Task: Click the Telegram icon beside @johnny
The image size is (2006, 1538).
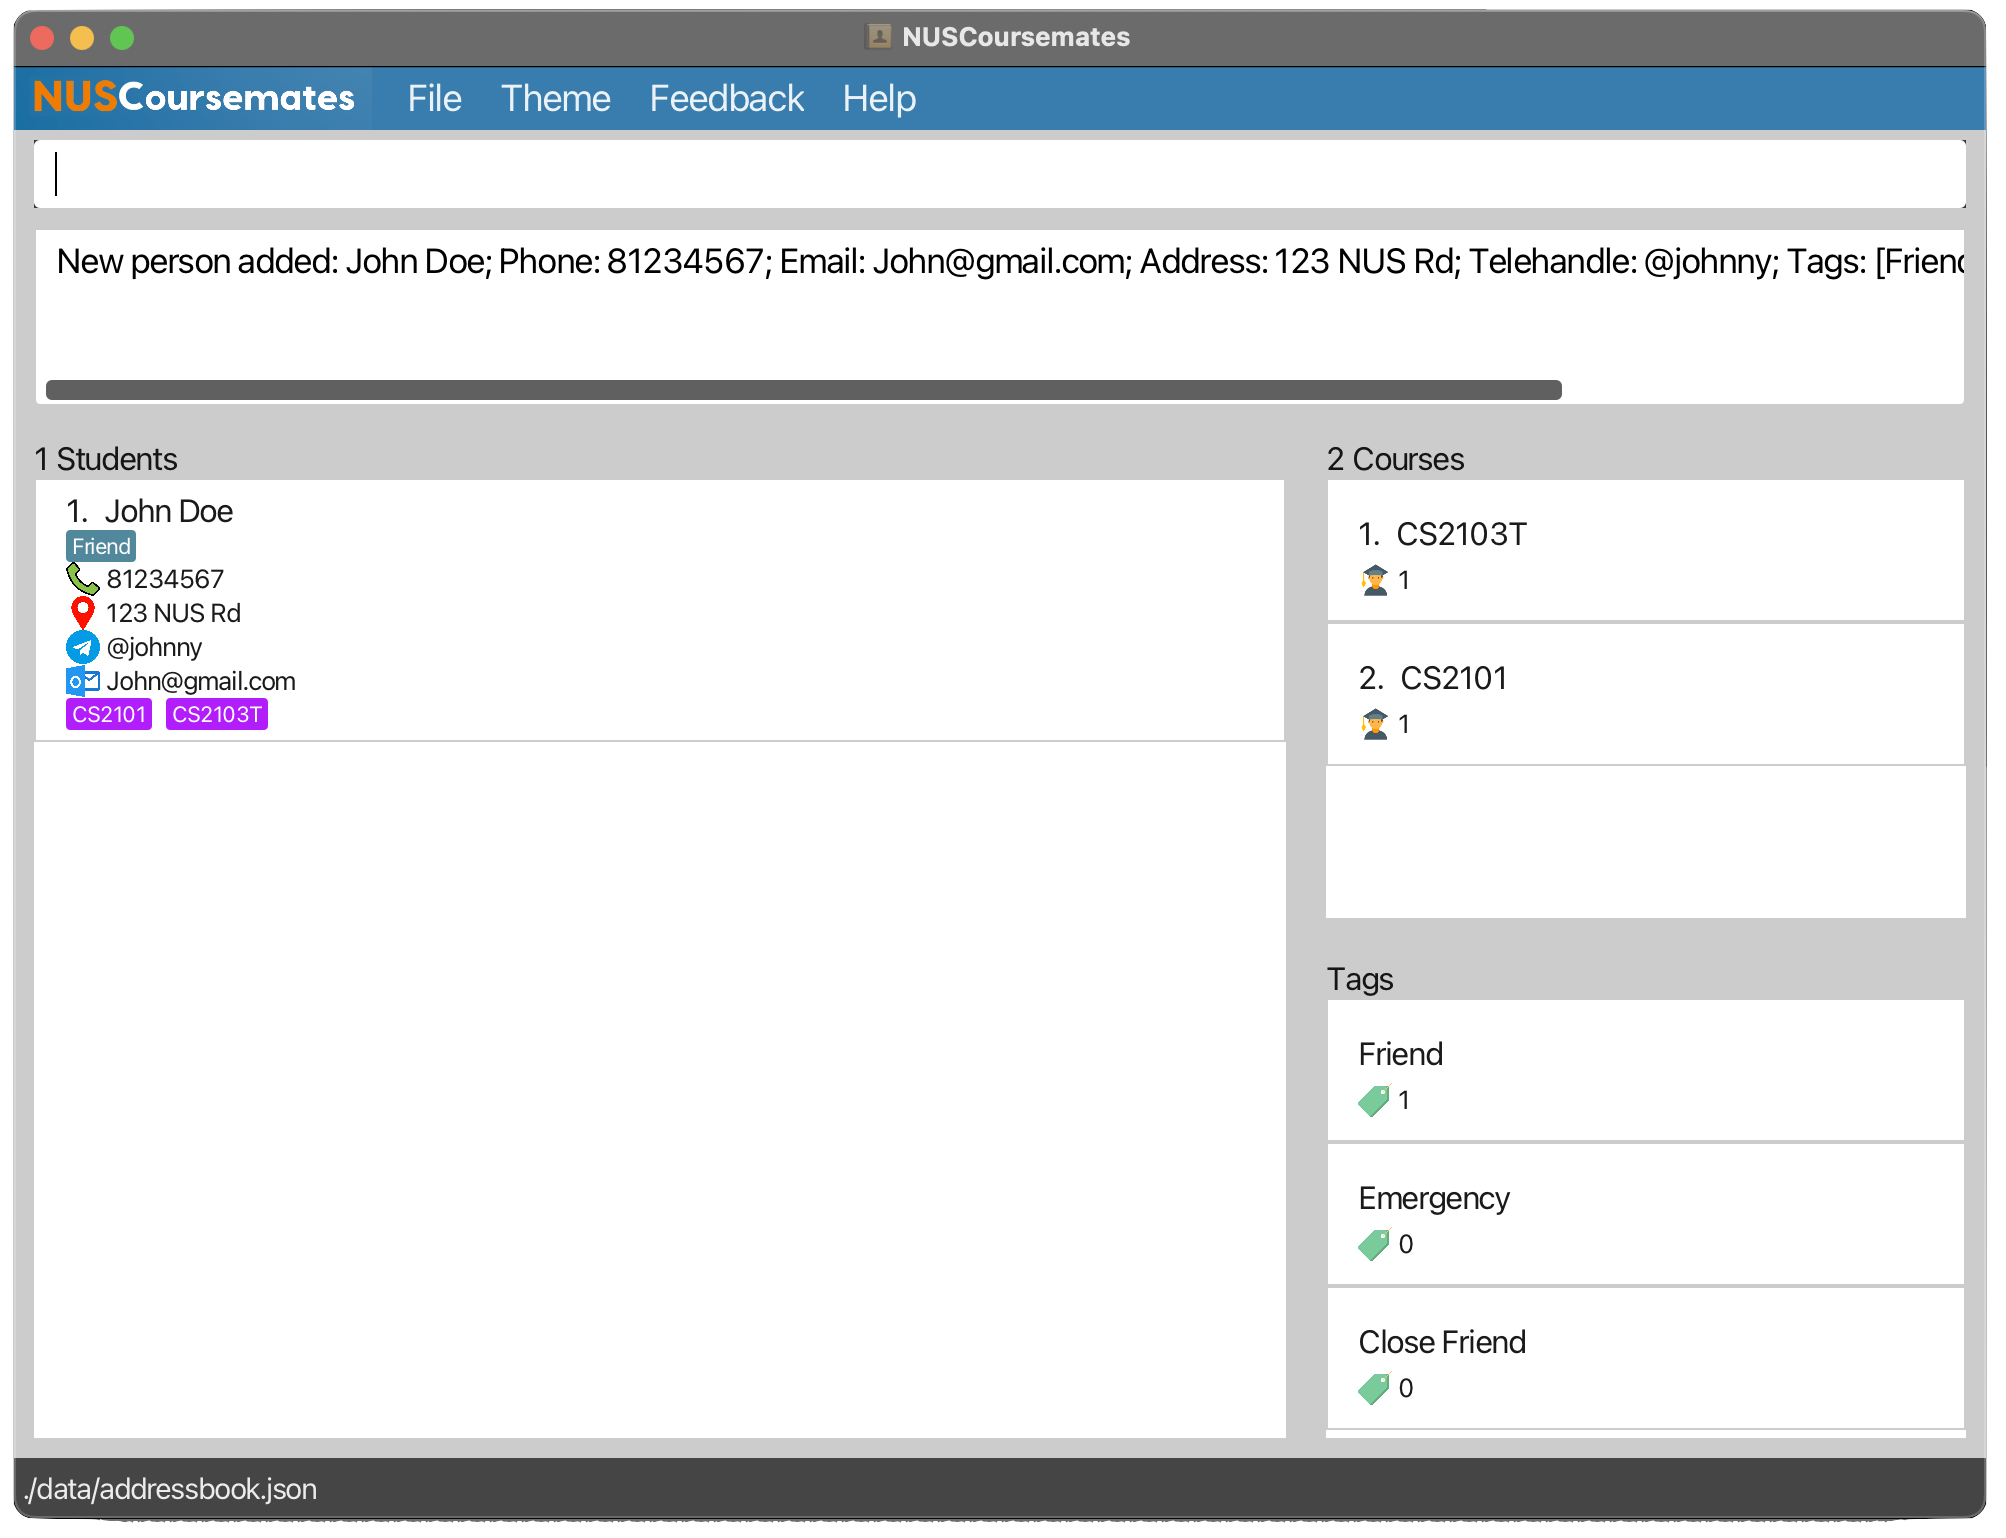Action: 83,647
